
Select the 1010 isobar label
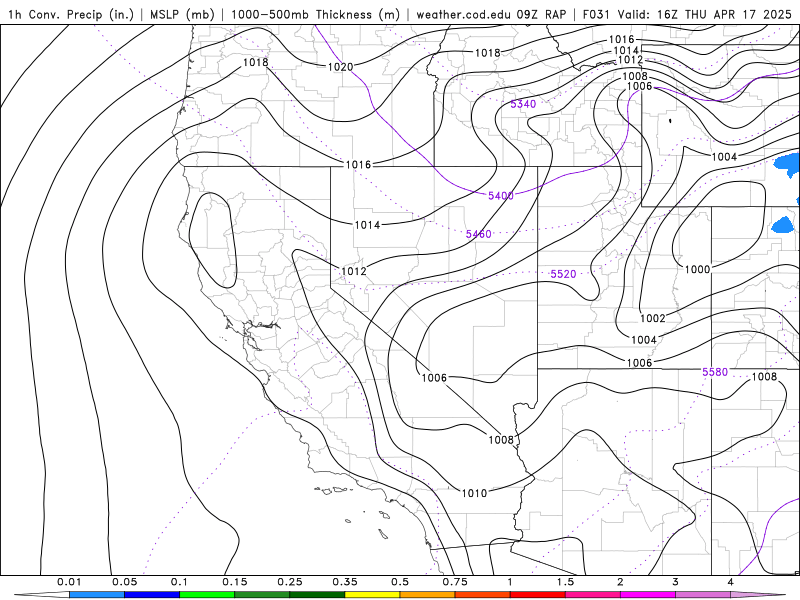click(474, 493)
